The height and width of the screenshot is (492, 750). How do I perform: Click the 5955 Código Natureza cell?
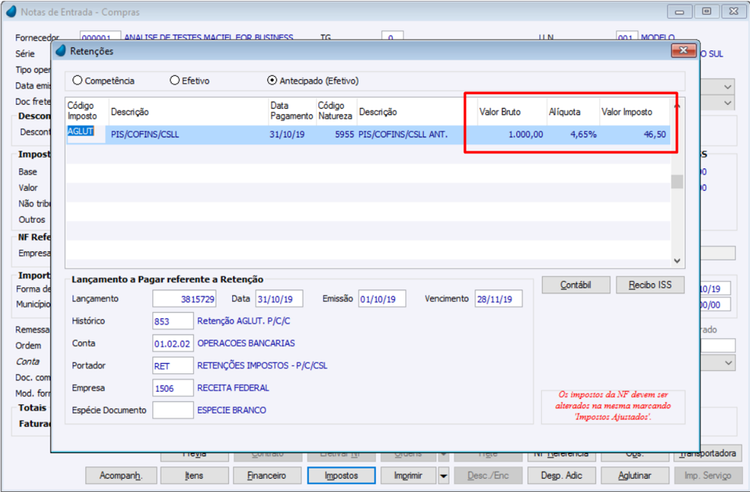click(335, 134)
